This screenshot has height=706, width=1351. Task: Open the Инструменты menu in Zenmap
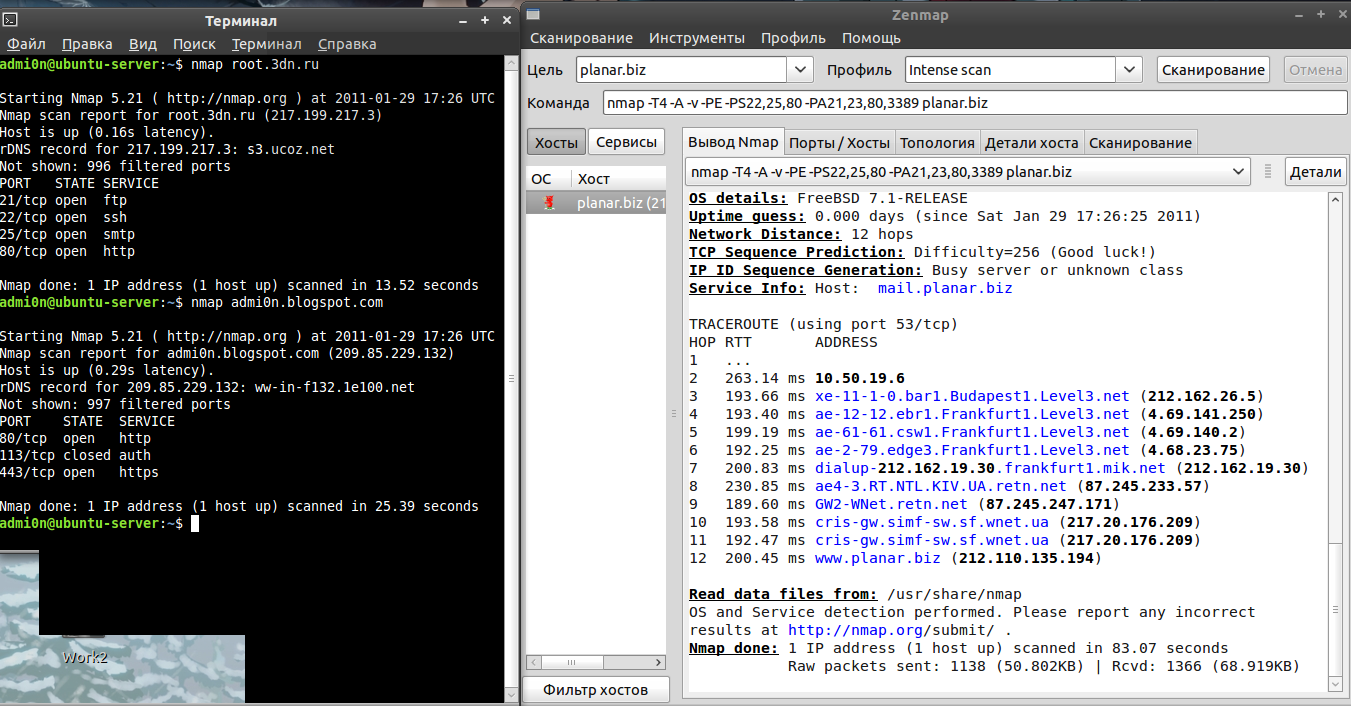click(697, 38)
